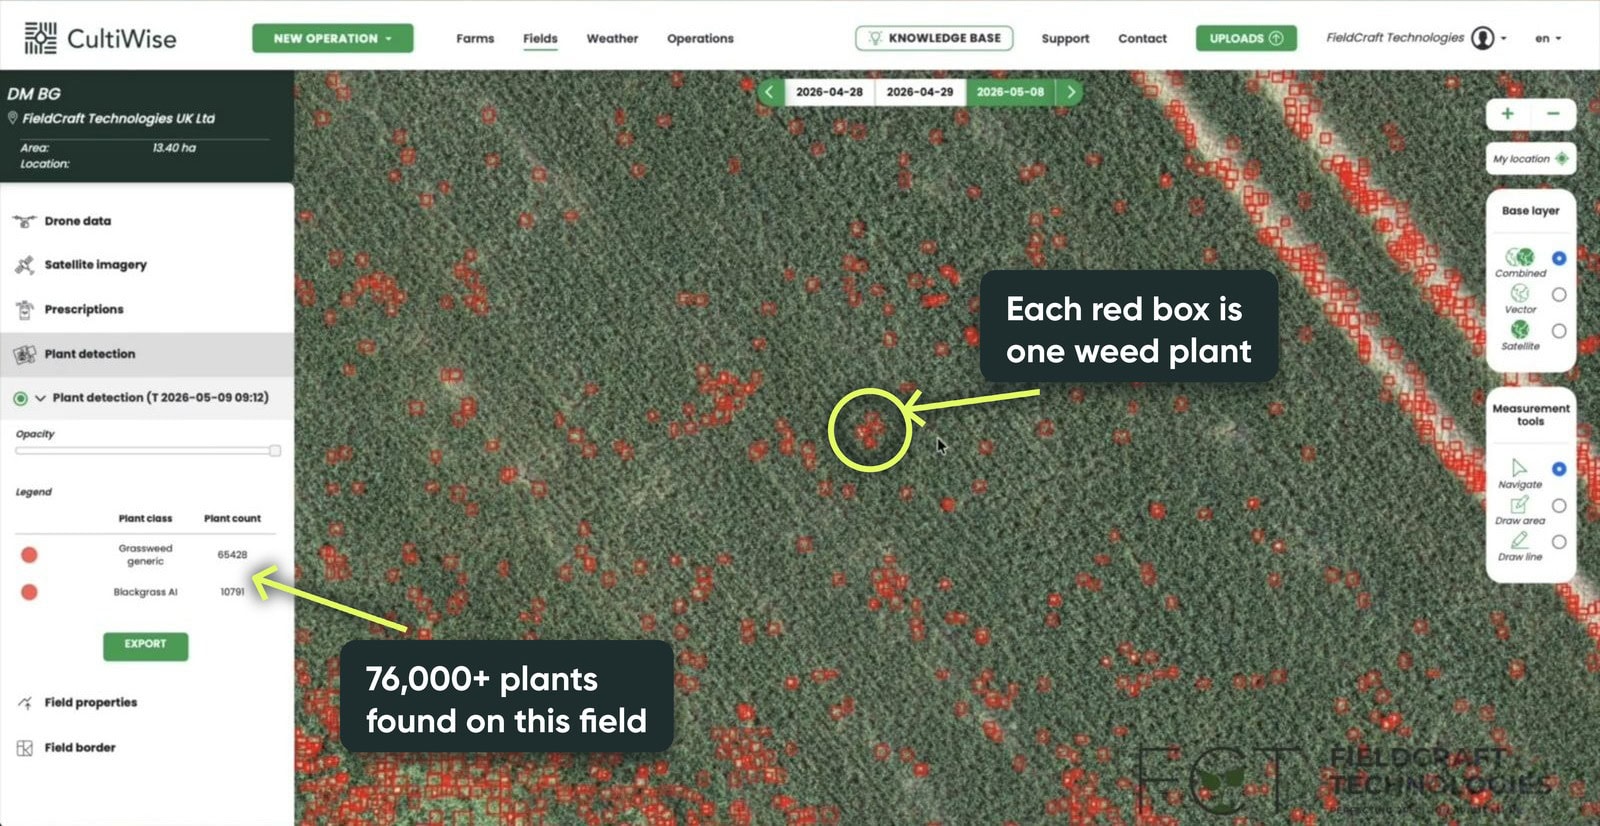Select the Navigate tool radio button

1559,469
